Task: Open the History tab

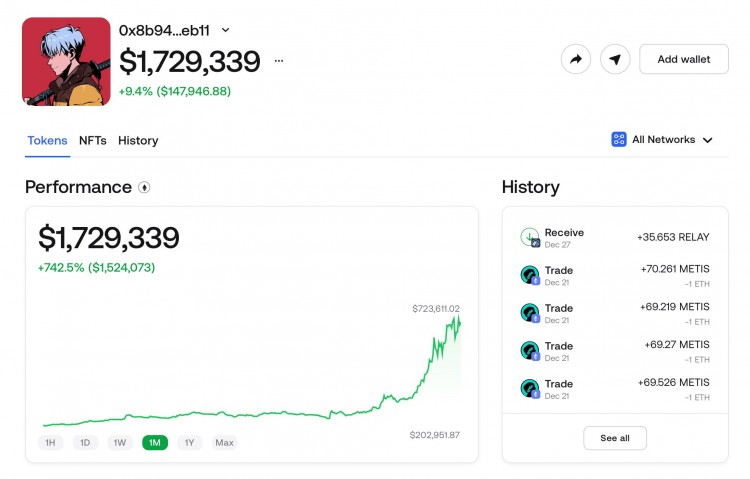Action: coord(138,141)
